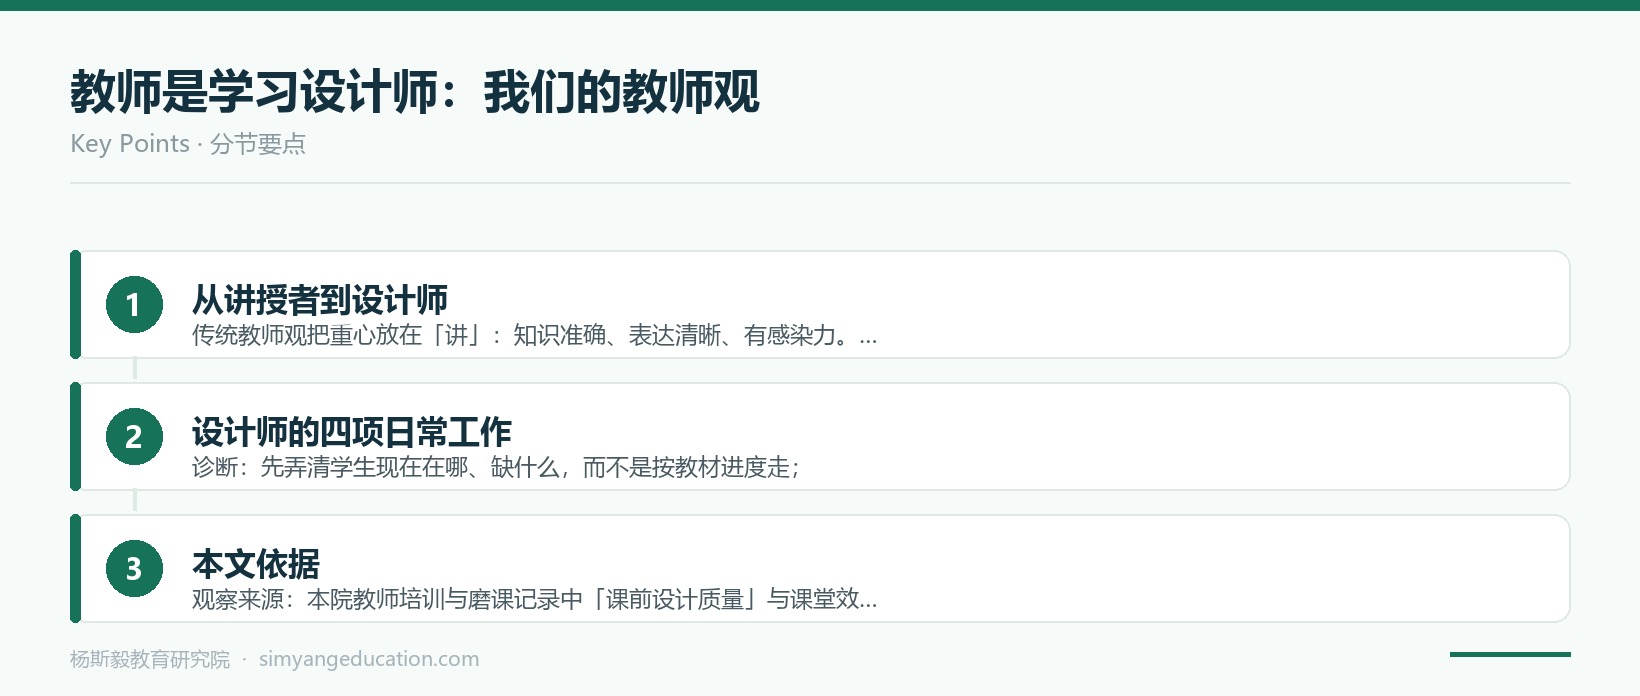Screen dimensions: 1640x696
Task: Click the footer text 杨斯毅教育研究院
Action: tap(150, 659)
